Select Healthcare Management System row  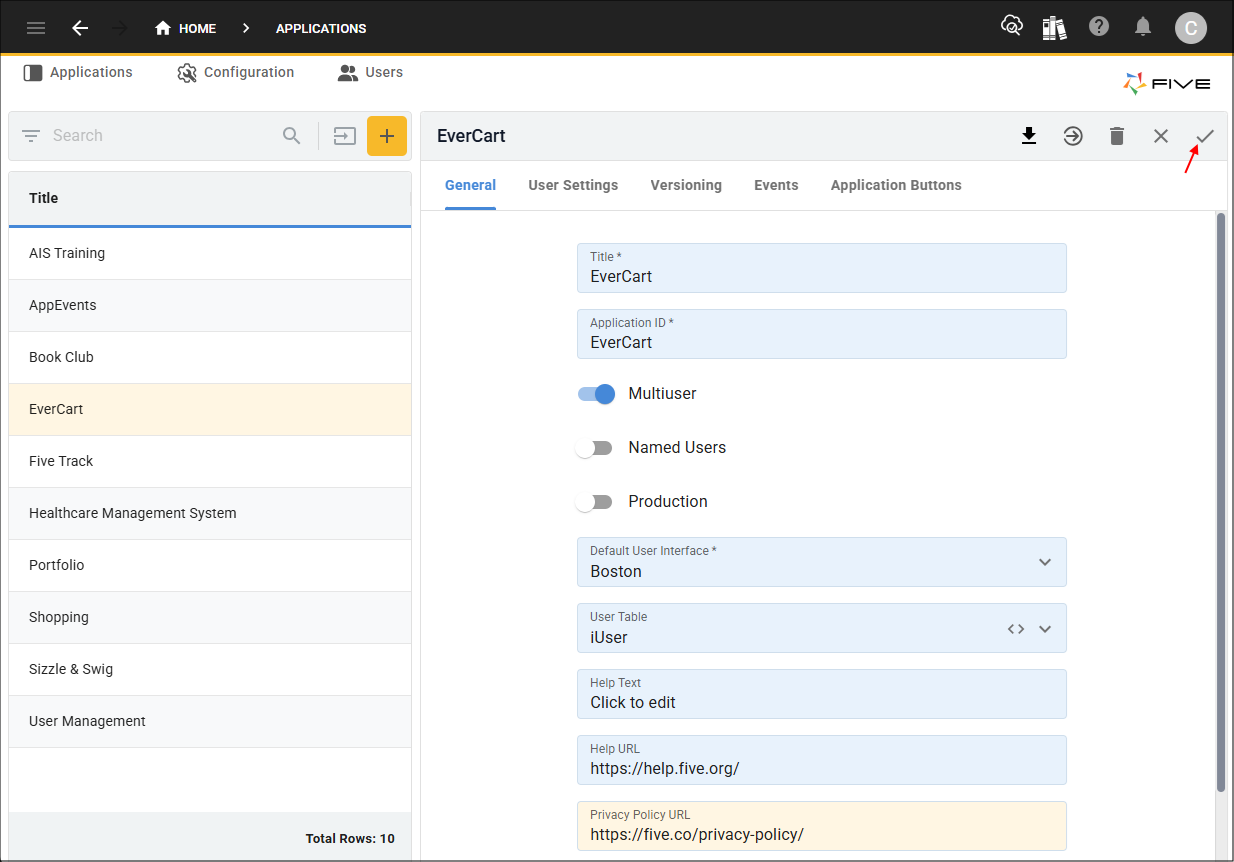pos(133,513)
